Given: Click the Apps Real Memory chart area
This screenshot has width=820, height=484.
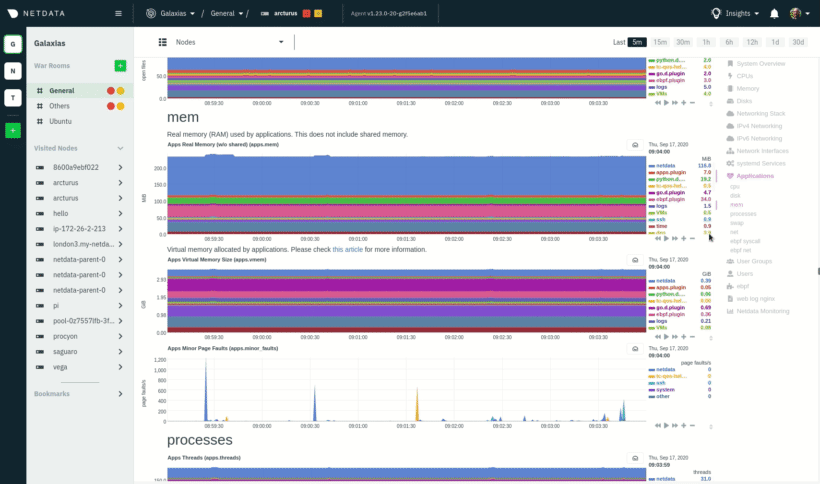Looking at the screenshot, I should (x=406, y=194).
